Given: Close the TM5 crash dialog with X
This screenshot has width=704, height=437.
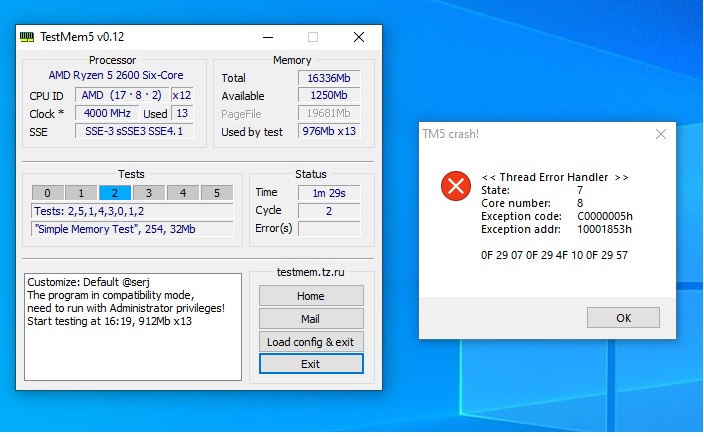Looking at the screenshot, I should 660,134.
